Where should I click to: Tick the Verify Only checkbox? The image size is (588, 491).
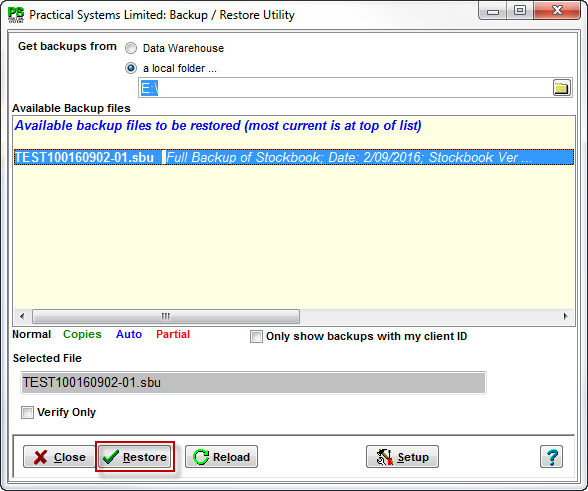27,412
